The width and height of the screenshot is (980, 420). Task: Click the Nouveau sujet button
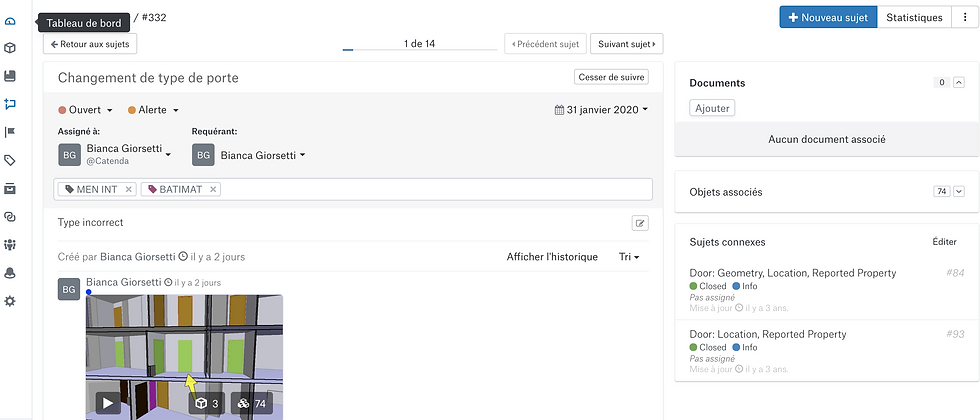tap(828, 18)
